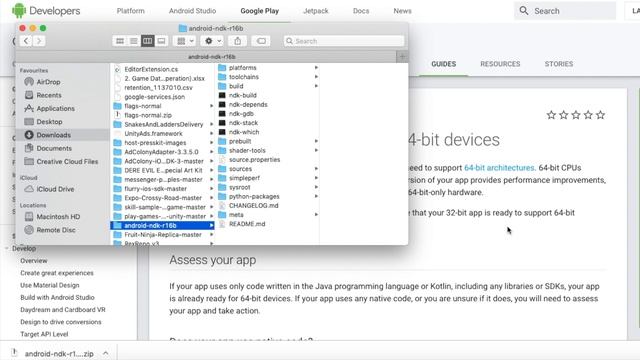This screenshot has width=640, height=360.
Task: Open Creative Cloud Files in sidebar
Action: 67,162
